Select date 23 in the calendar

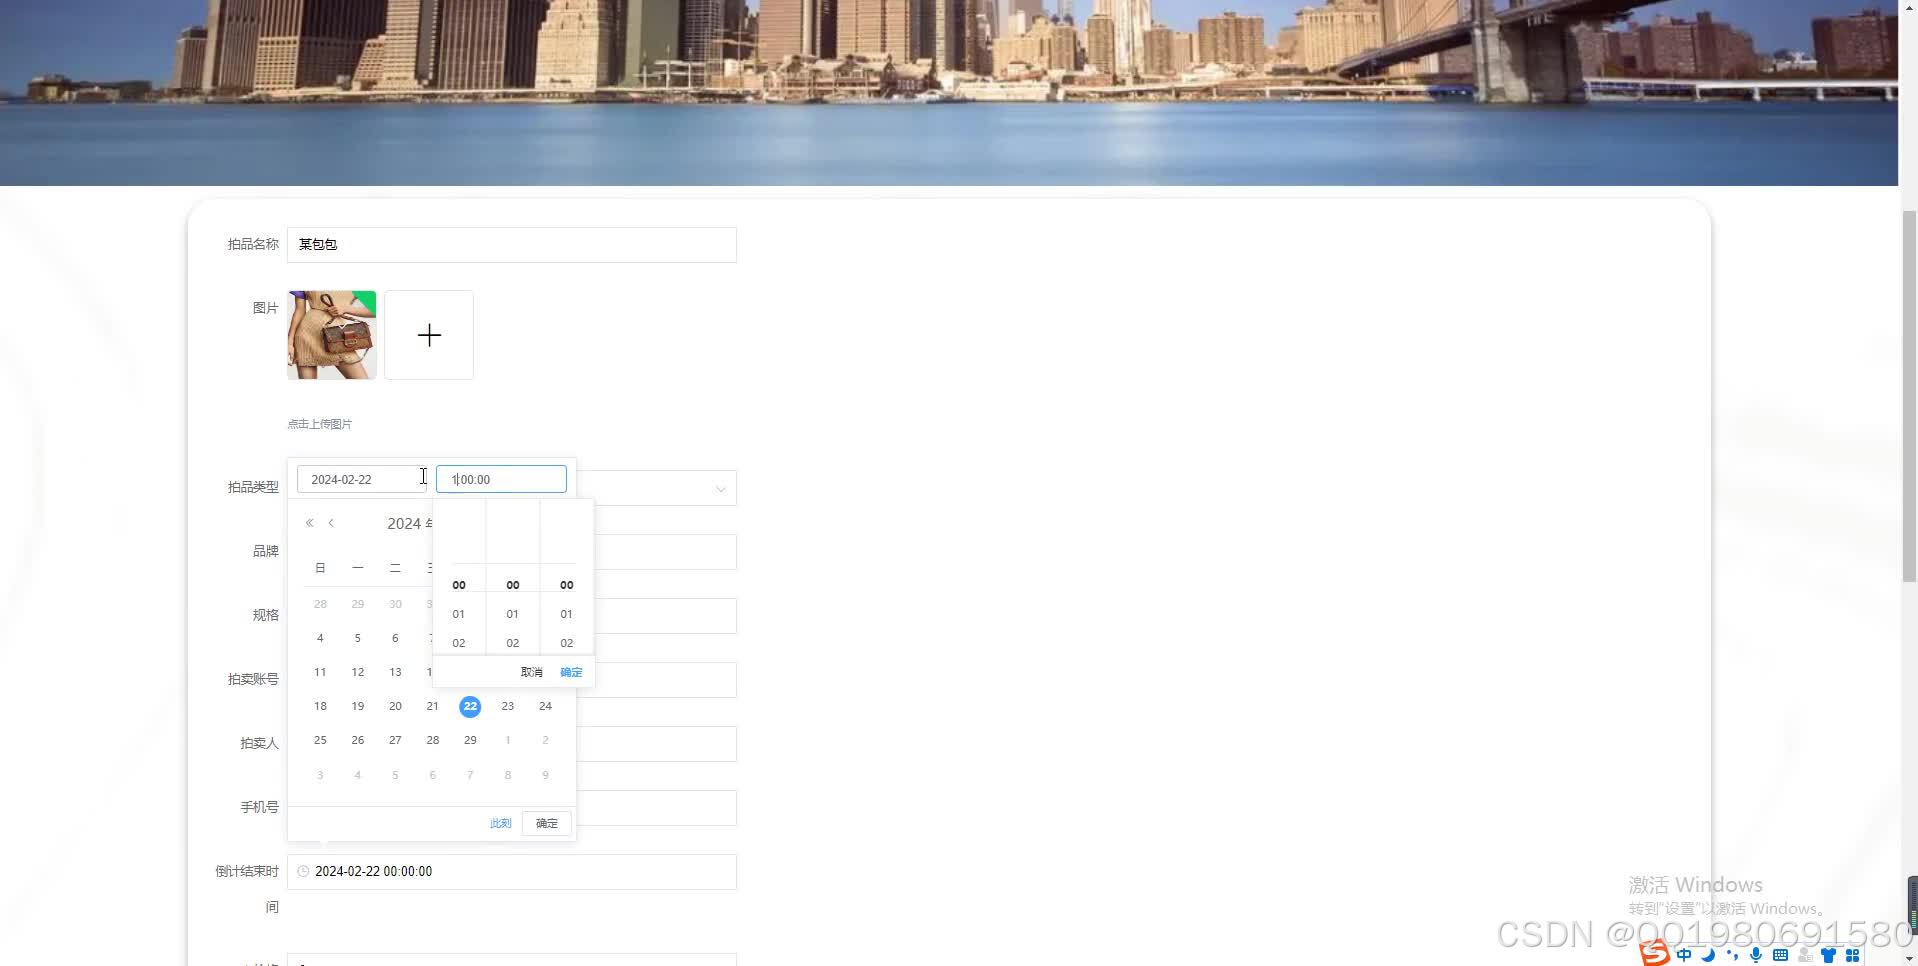click(508, 706)
